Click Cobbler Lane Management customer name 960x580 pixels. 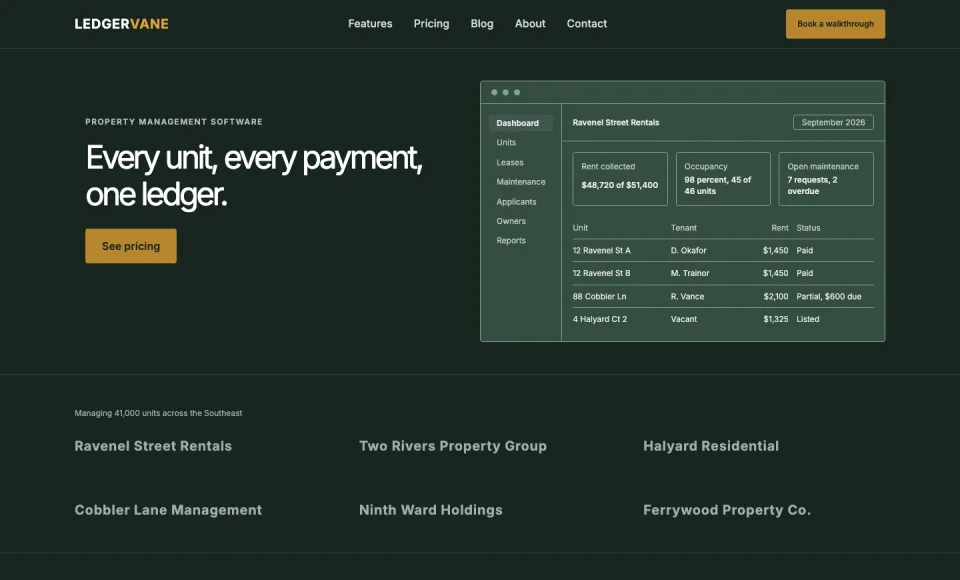[168, 510]
